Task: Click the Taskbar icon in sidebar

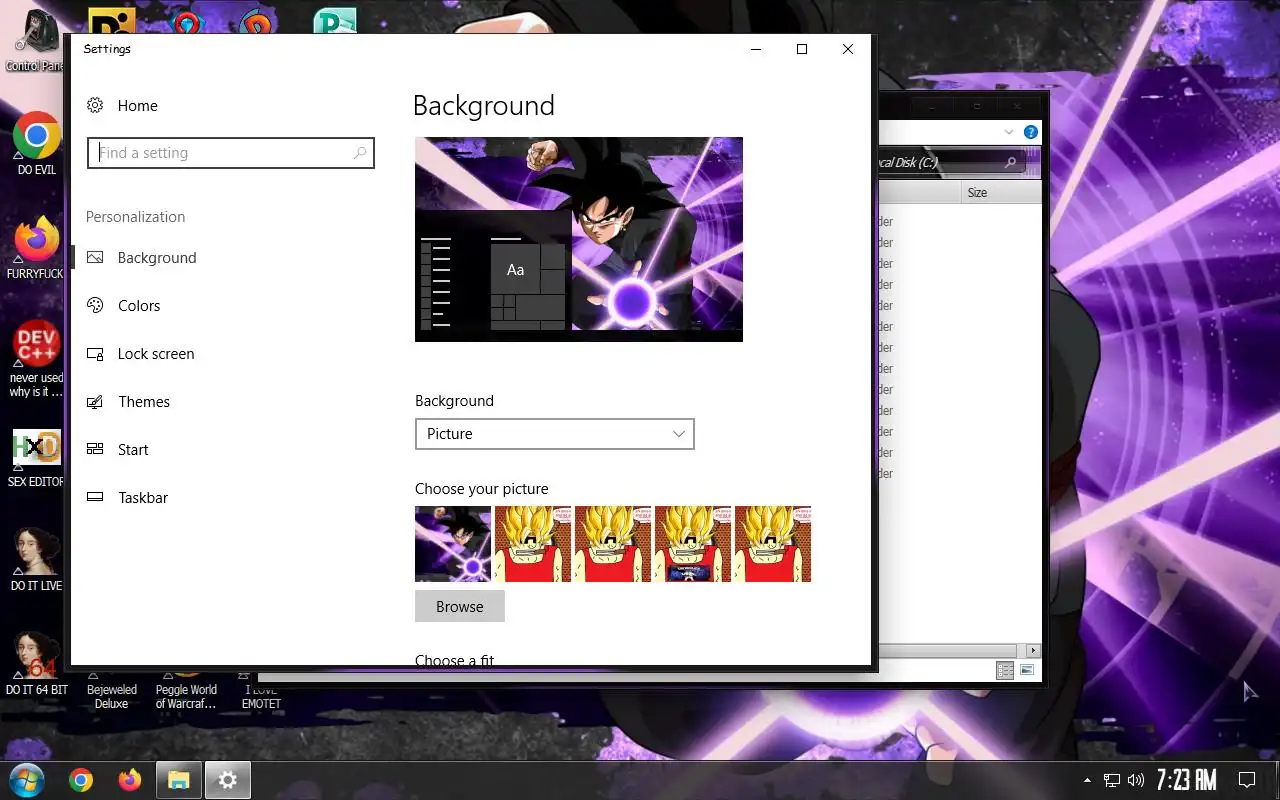Action: click(x=95, y=497)
